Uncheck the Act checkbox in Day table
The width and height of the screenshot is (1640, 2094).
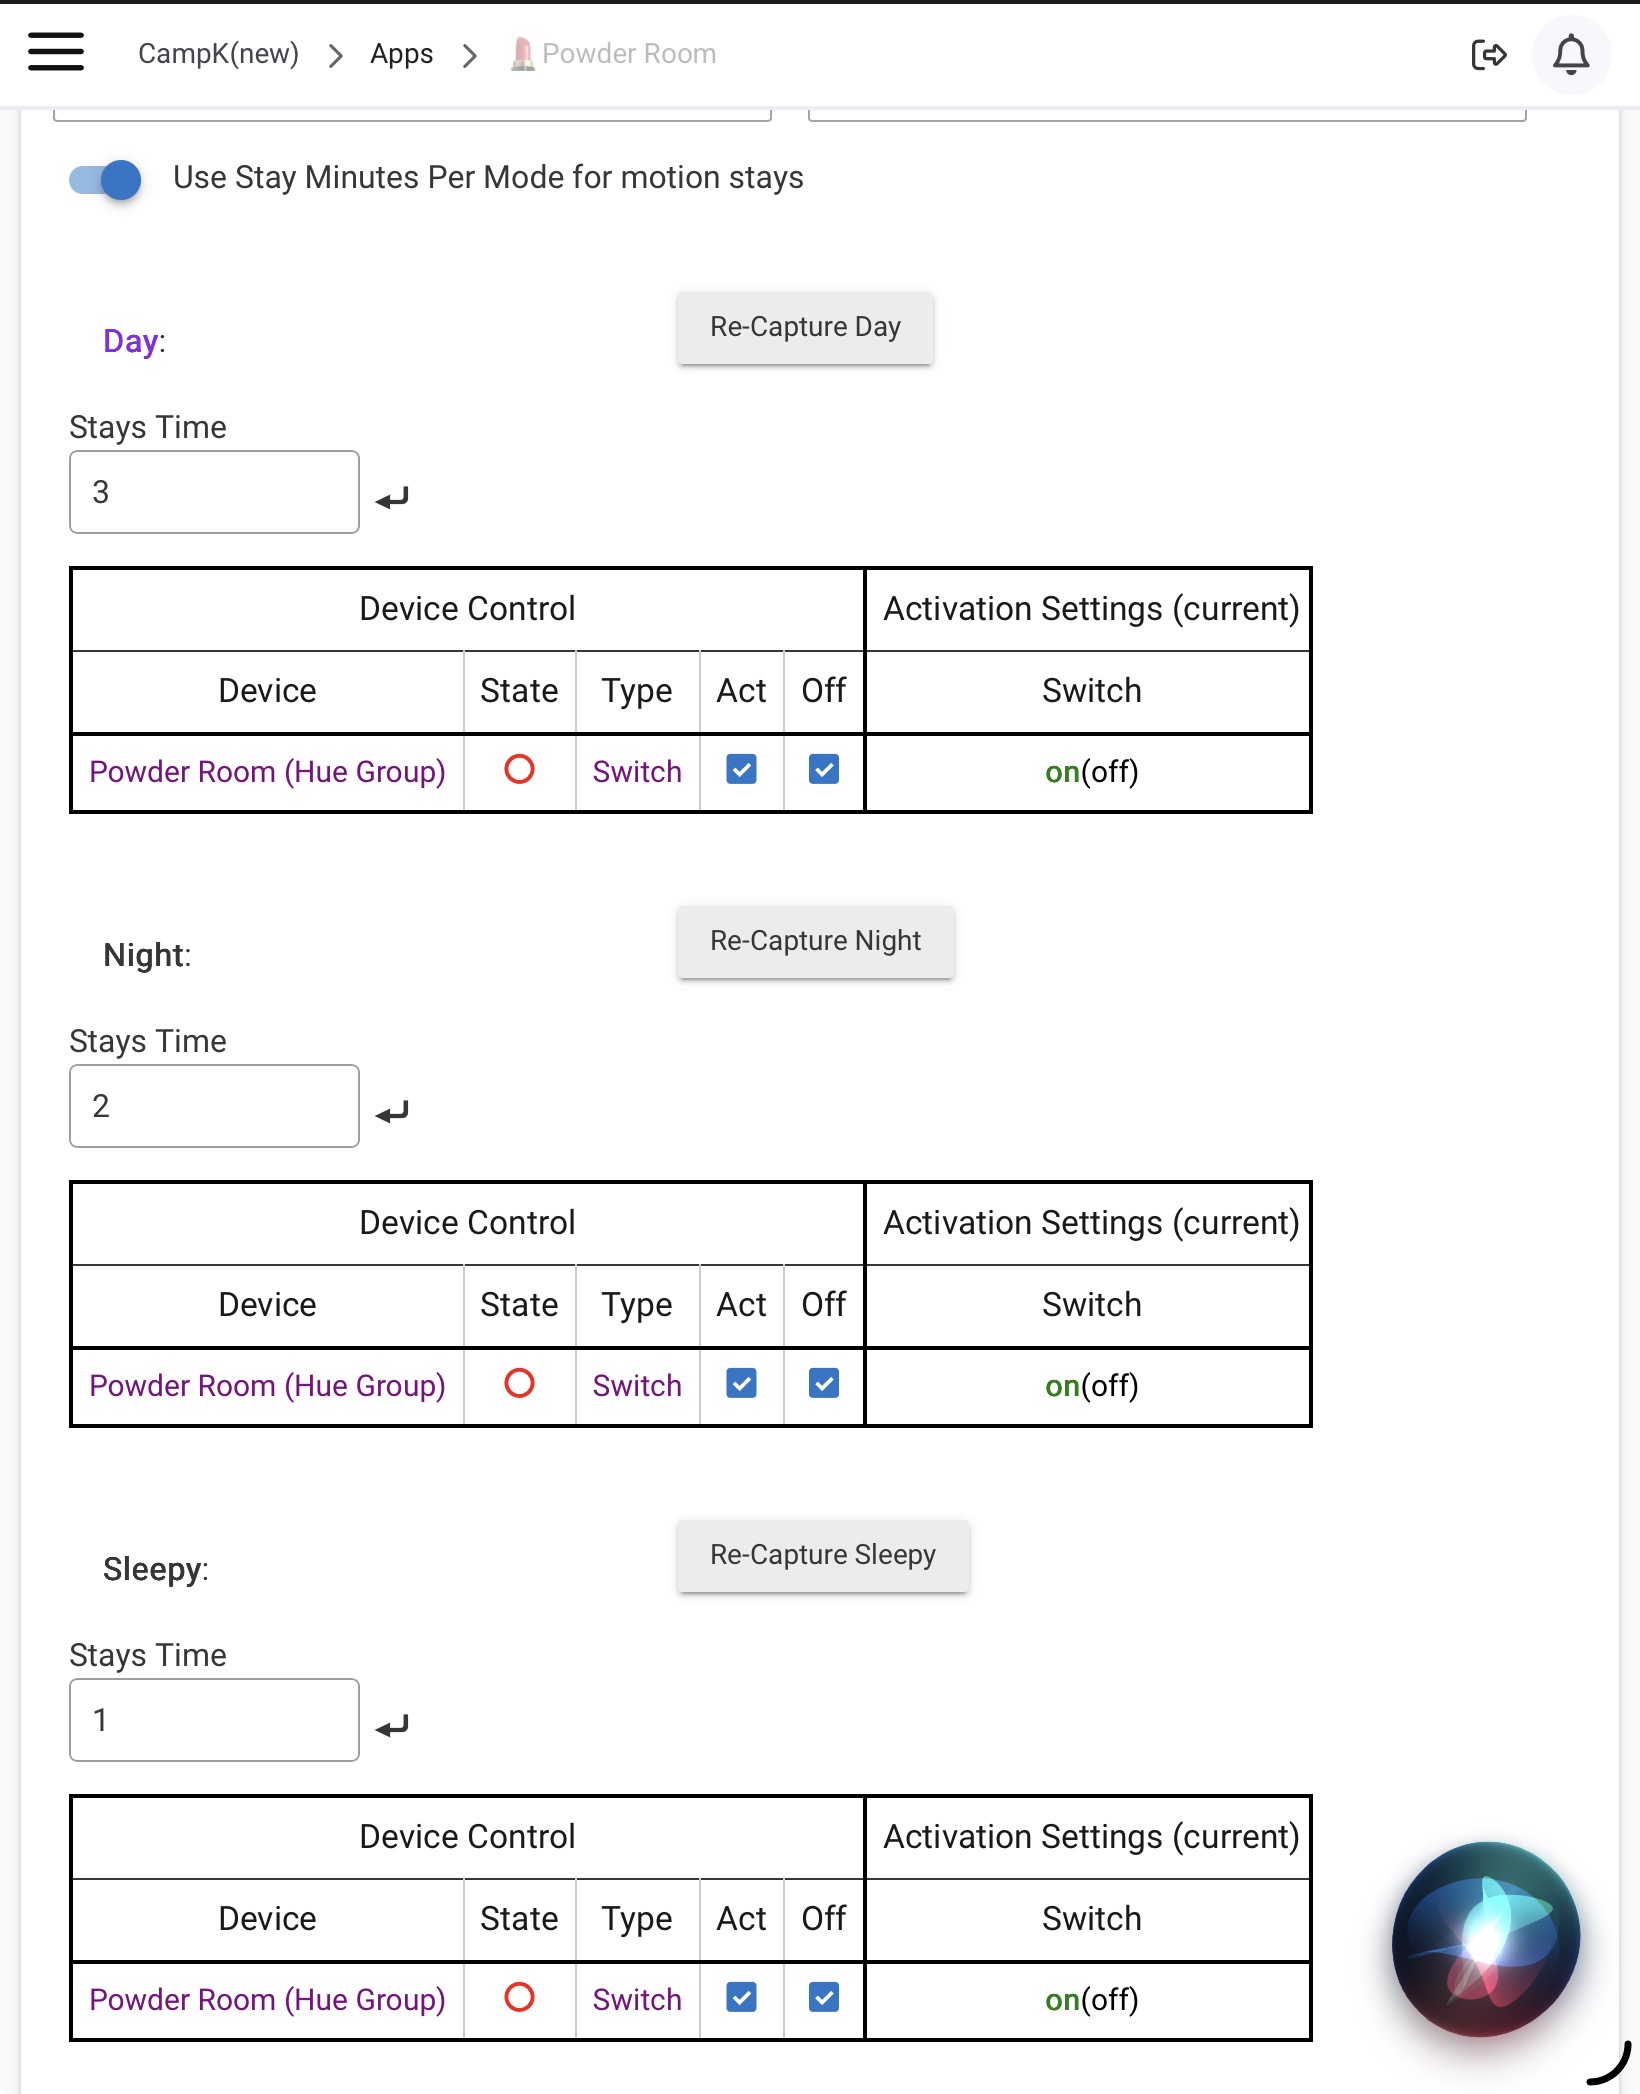[741, 770]
